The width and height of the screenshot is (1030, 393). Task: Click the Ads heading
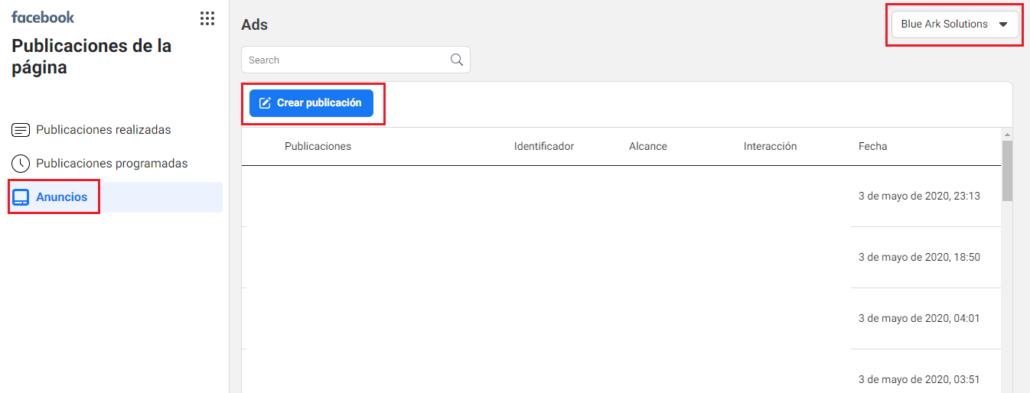pyautogui.click(x=255, y=25)
